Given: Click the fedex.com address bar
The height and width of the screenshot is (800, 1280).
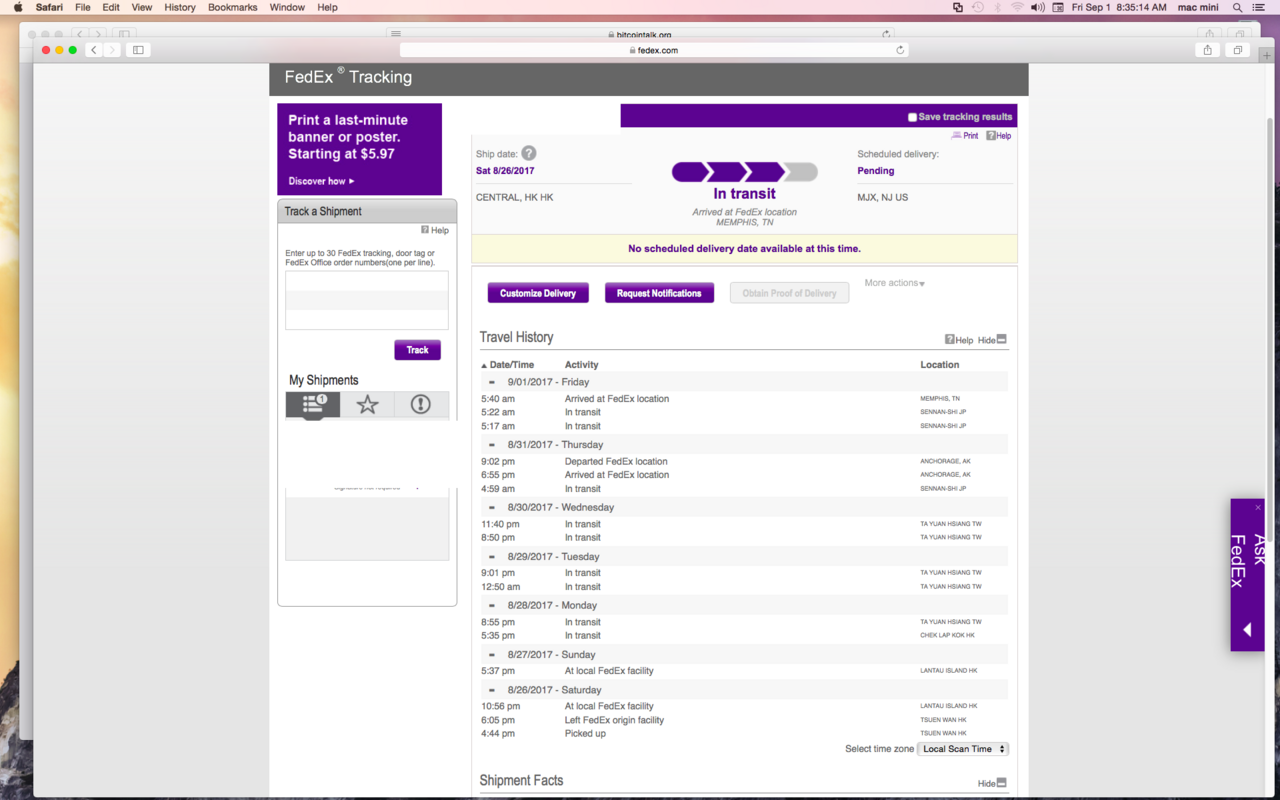Looking at the screenshot, I should [654, 50].
